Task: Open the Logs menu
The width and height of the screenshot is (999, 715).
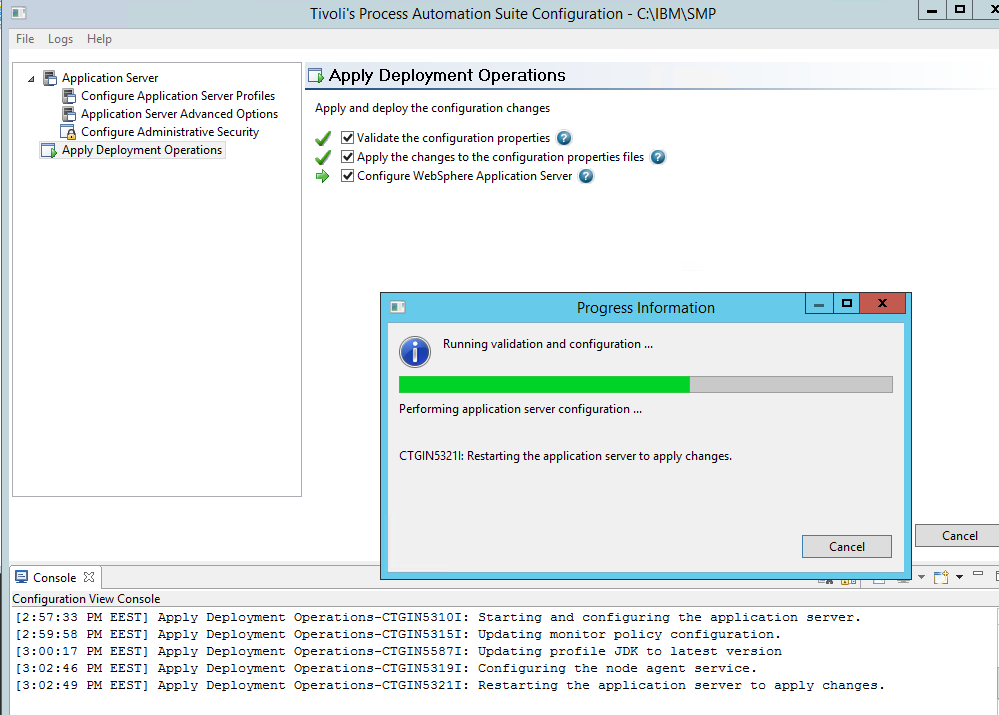Action: coord(61,39)
